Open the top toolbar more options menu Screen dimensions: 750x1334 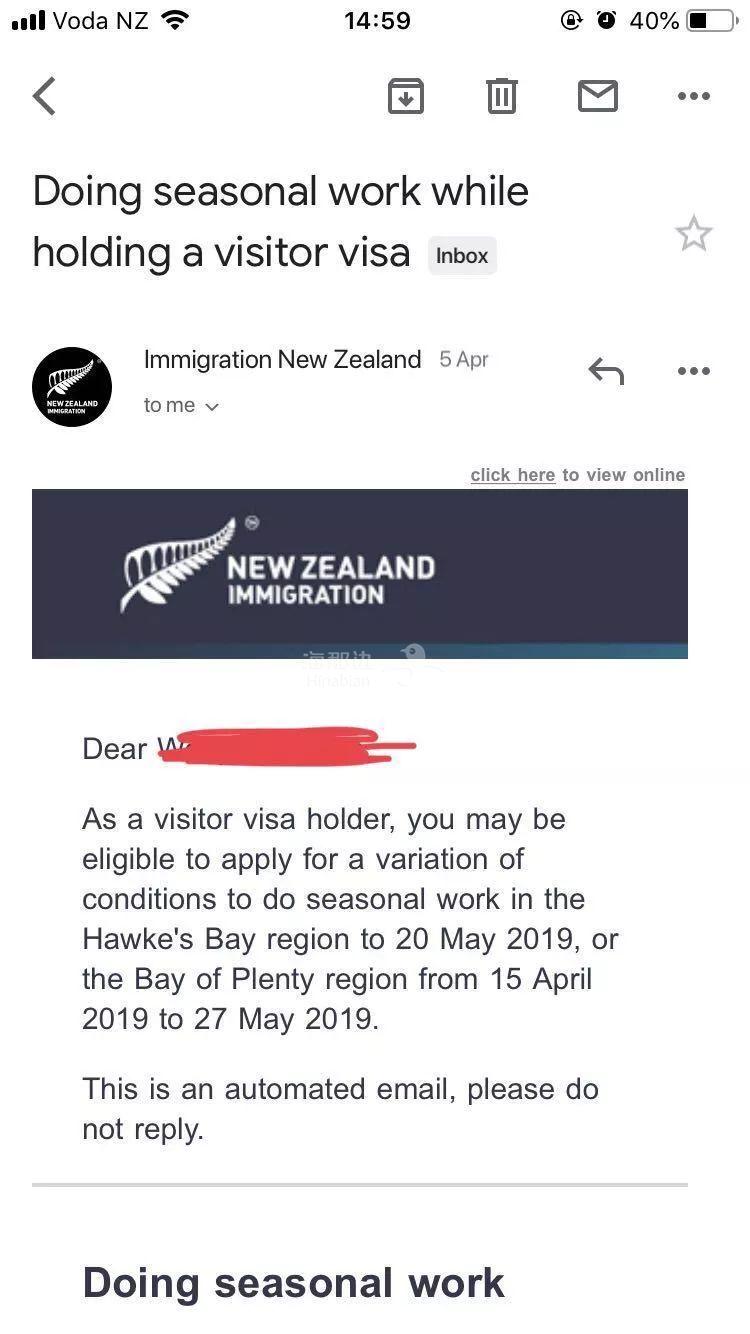tap(693, 96)
